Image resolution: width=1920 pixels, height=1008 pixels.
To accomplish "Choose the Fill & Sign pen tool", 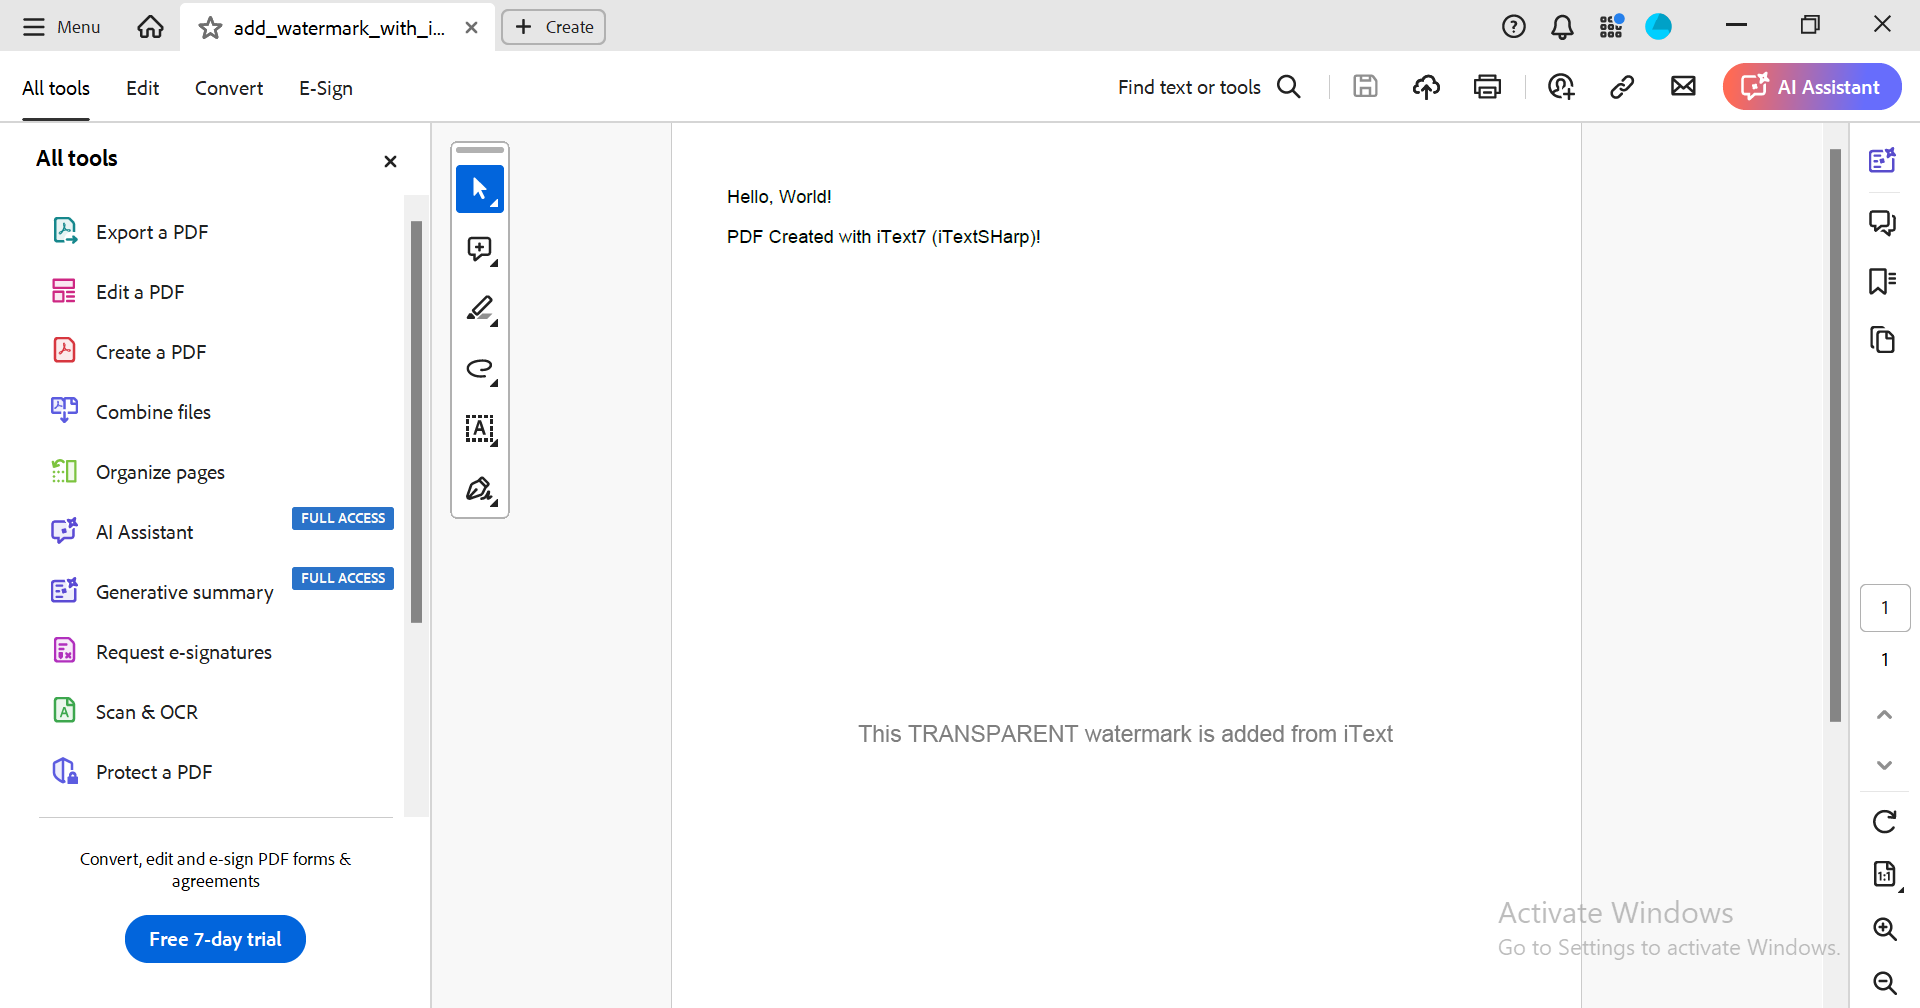I will tap(480, 489).
